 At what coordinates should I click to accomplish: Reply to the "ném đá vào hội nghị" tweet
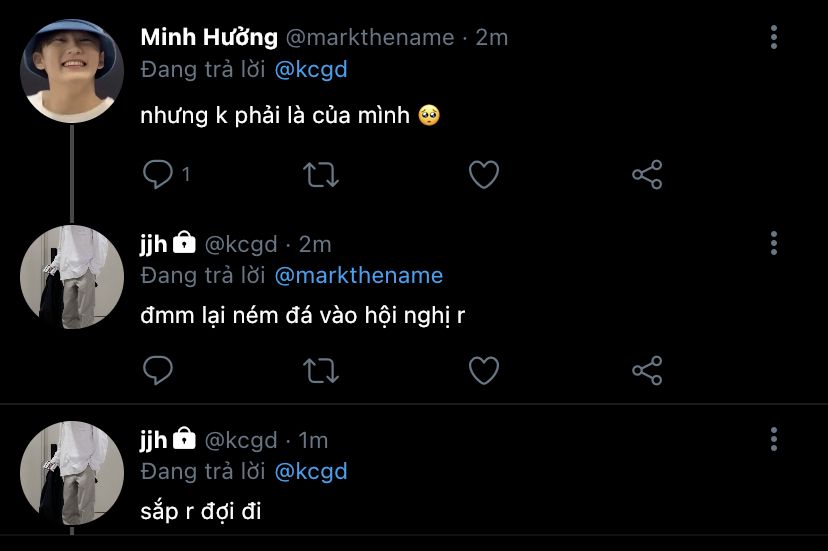(x=159, y=371)
